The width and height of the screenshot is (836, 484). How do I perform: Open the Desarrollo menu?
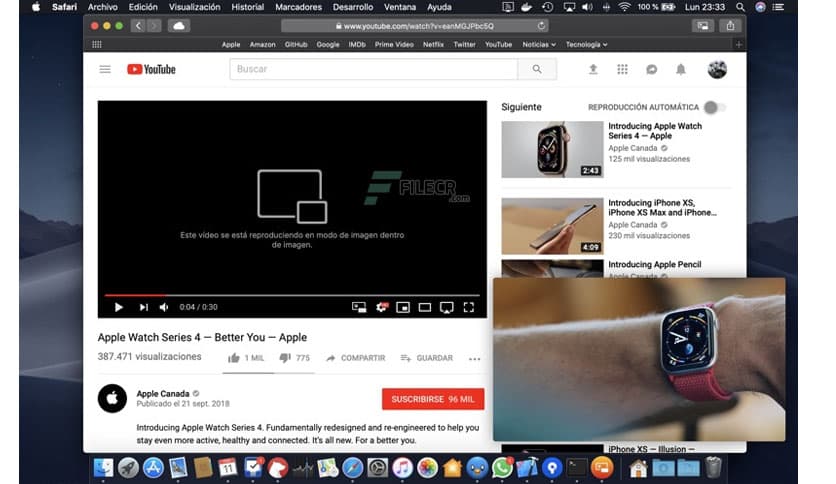[x=353, y=7]
